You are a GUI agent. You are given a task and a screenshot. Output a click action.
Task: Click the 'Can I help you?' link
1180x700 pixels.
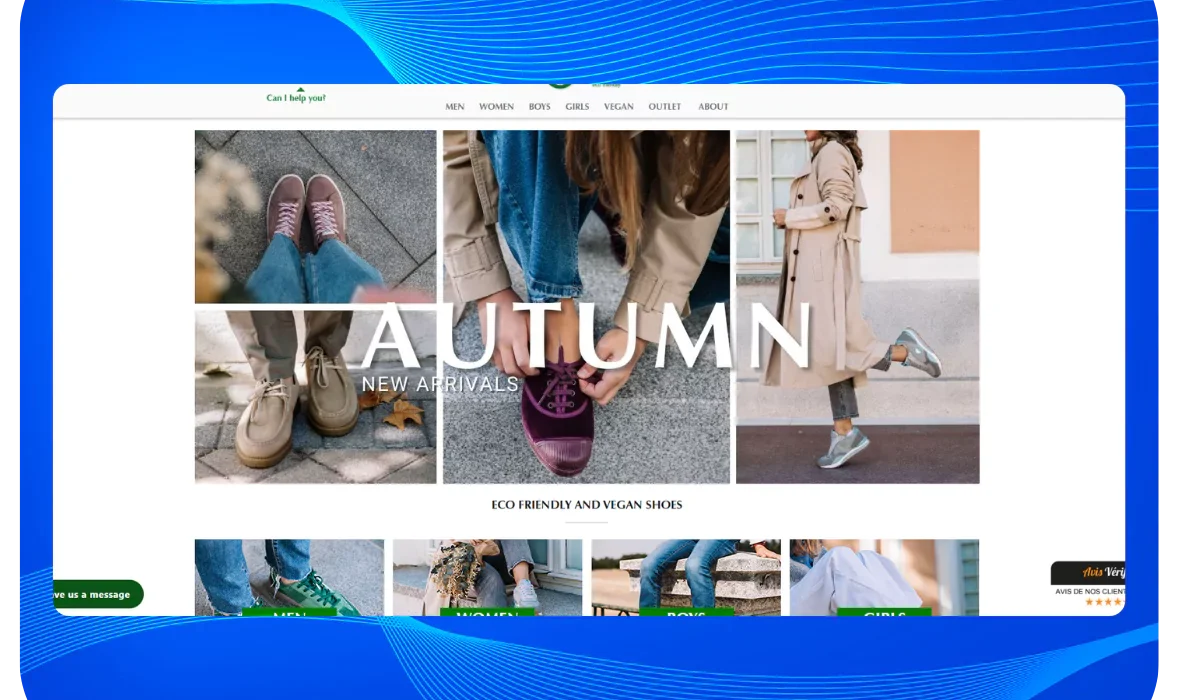tap(296, 98)
